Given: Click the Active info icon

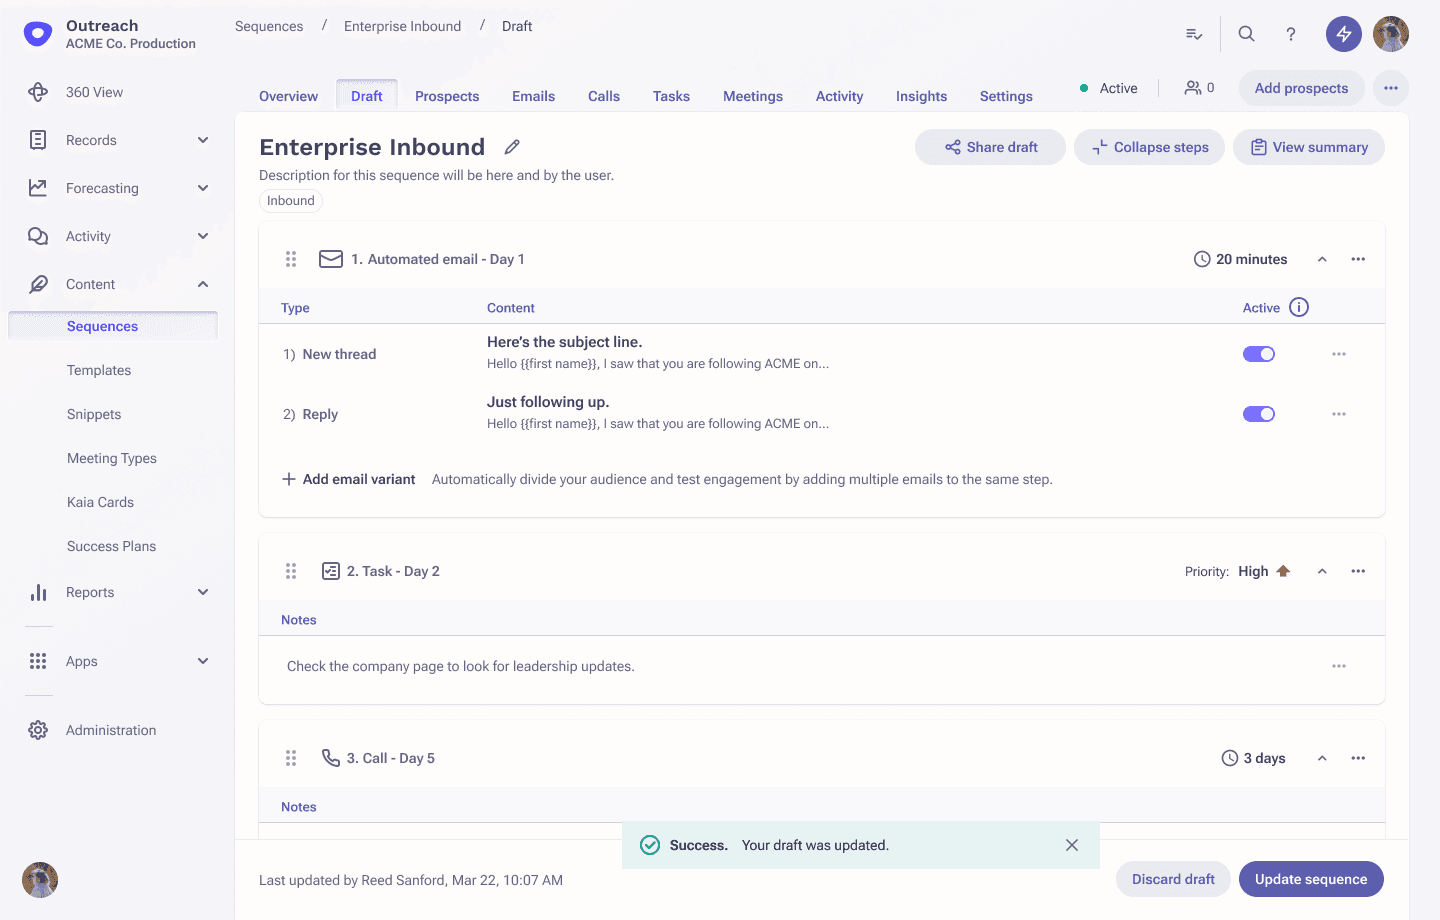Looking at the screenshot, I should (x=1299, y=308).
